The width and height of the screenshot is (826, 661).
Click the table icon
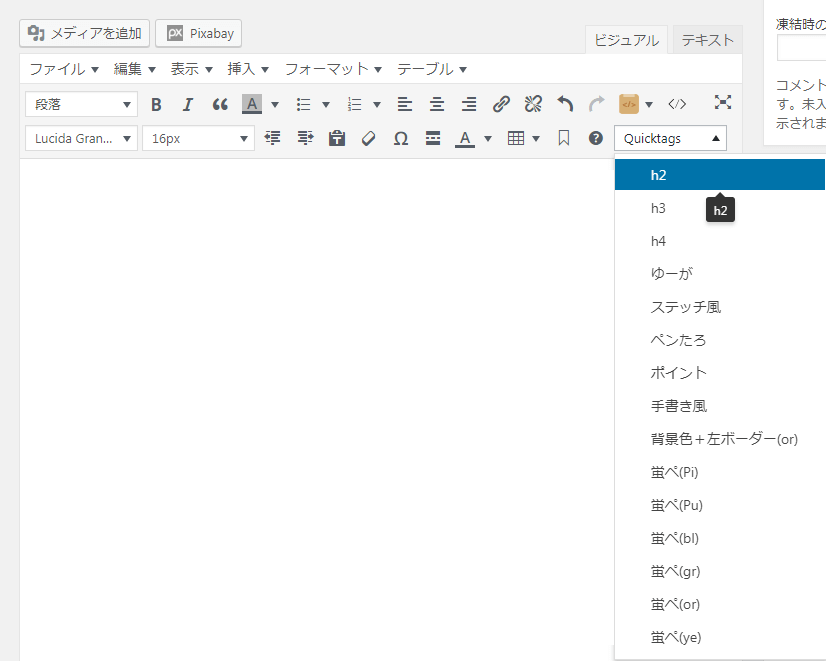tap(516, 138)
